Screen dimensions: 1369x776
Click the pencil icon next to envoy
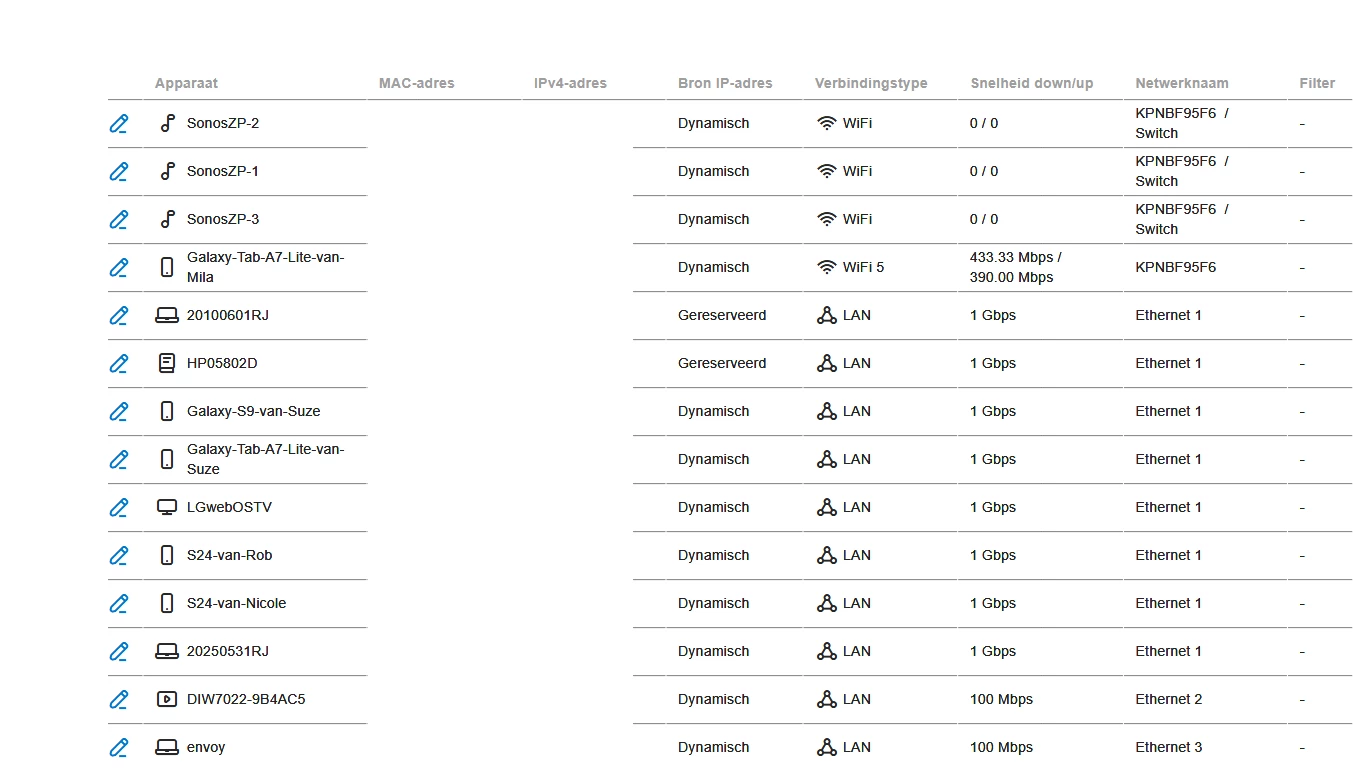point(119,747)
